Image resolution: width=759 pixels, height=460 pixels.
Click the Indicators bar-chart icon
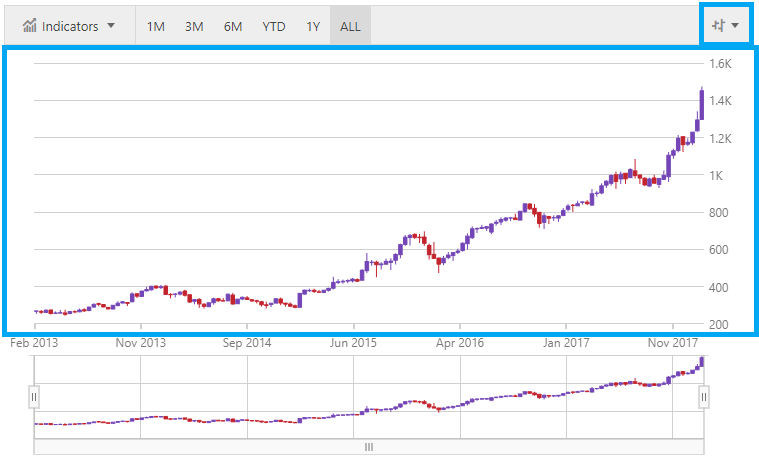(29, 26)
